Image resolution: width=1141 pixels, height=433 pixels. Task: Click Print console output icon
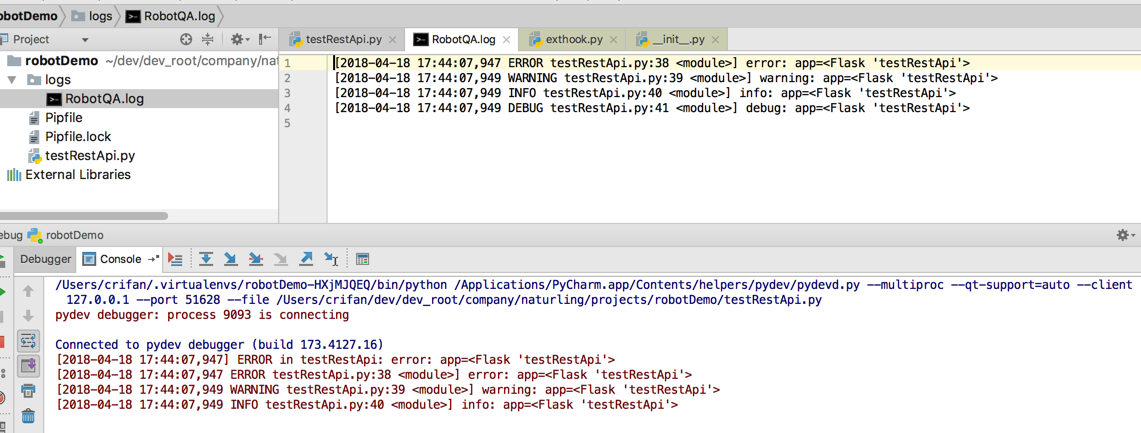click(x=28, y=391)
